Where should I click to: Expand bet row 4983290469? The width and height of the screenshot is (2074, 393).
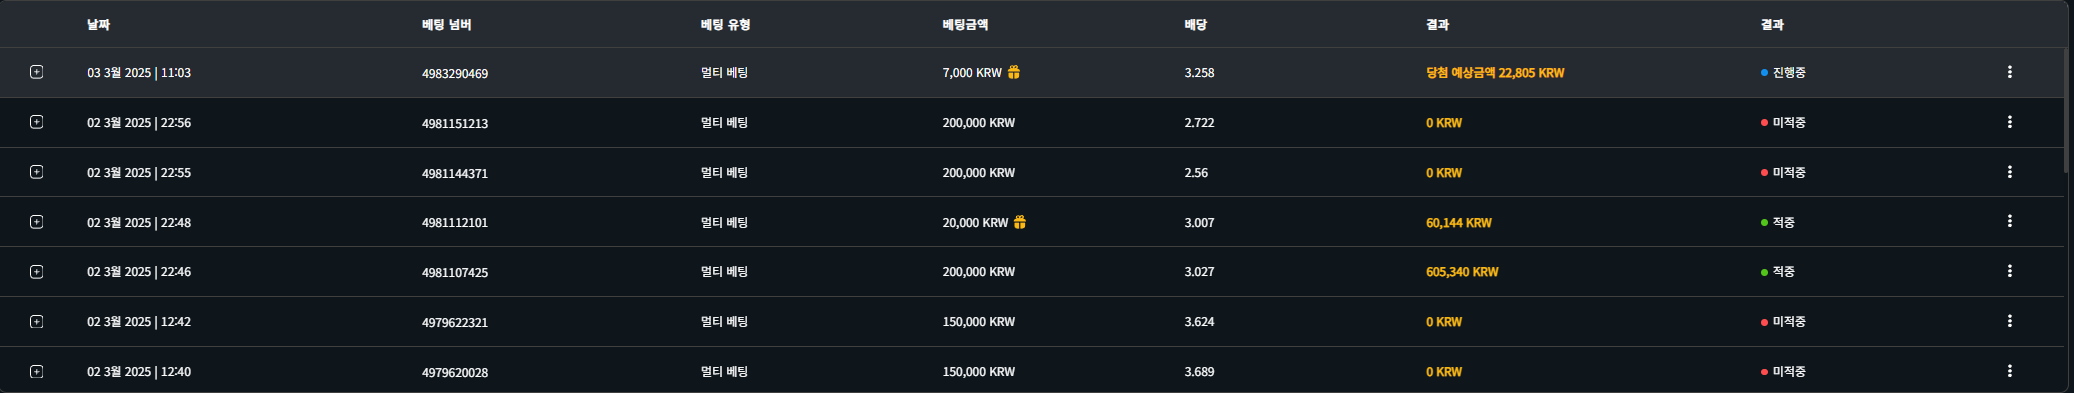coord(37,72)
